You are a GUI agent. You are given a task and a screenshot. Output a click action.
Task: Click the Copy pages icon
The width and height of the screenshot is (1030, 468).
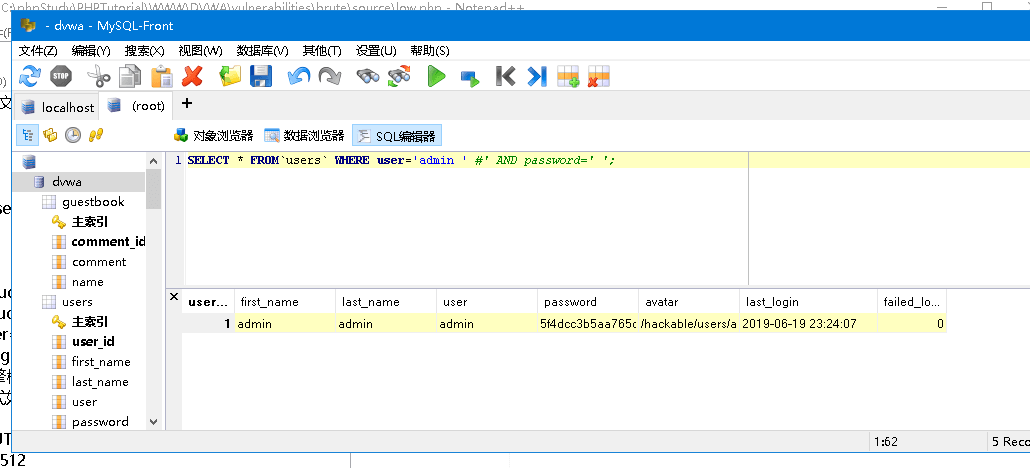pos(130,76)
